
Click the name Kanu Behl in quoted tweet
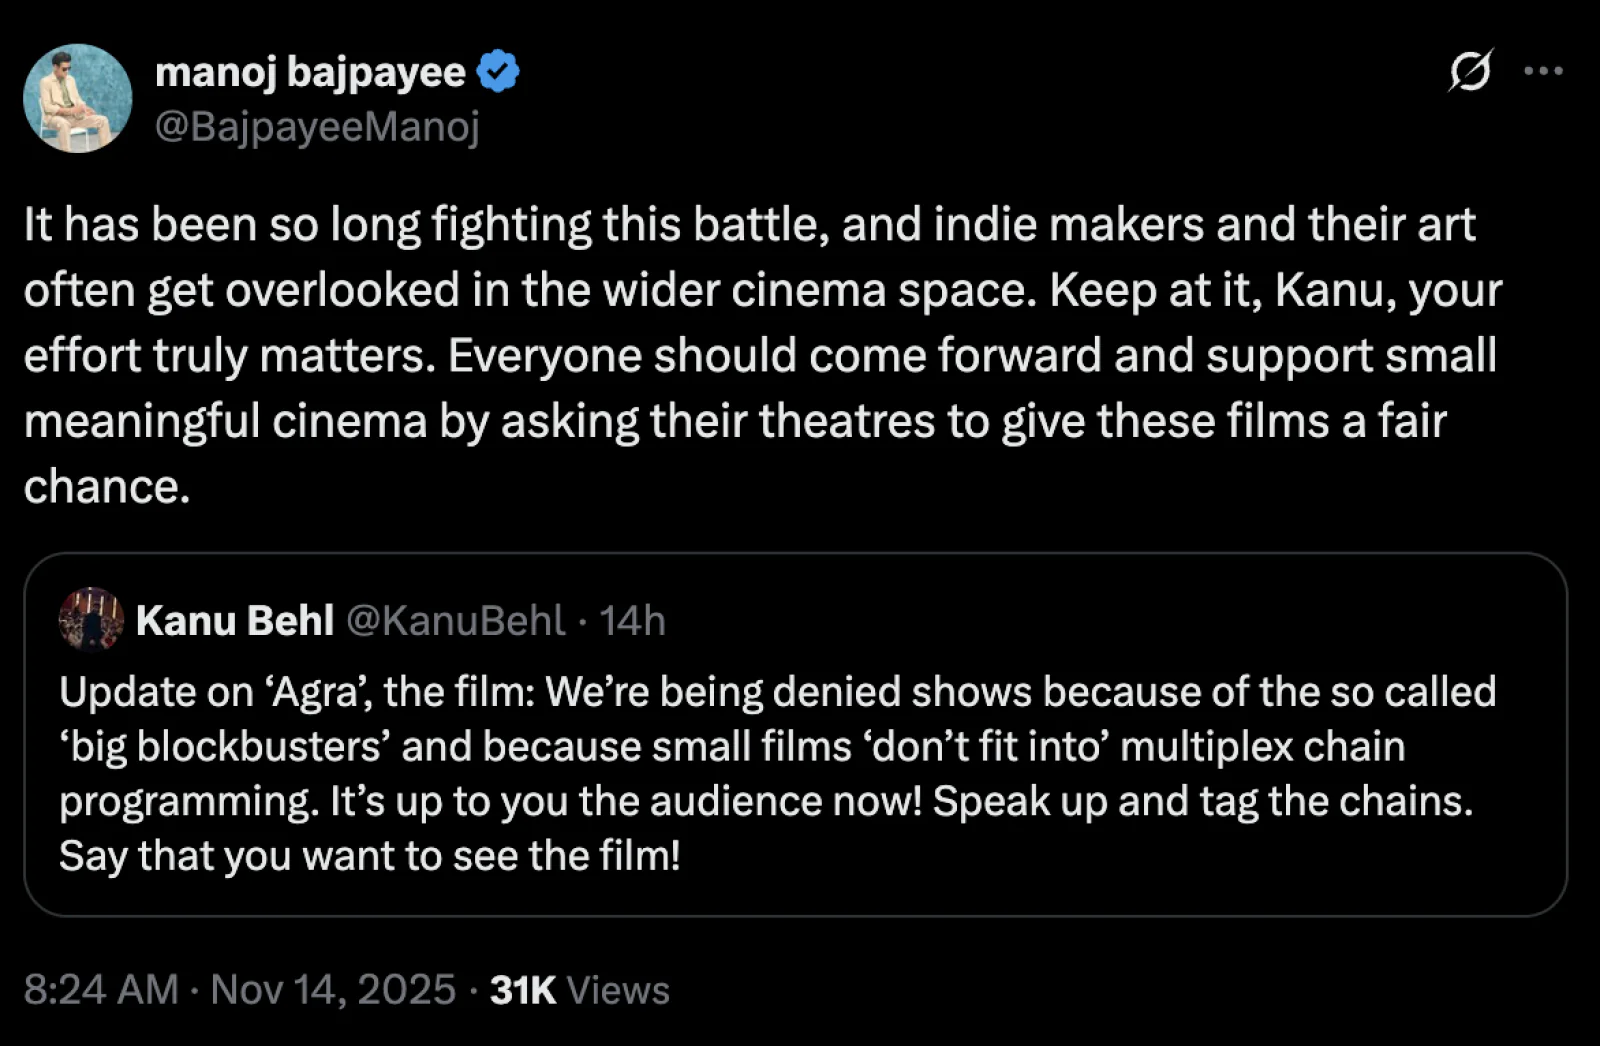[x=233, y=620]
